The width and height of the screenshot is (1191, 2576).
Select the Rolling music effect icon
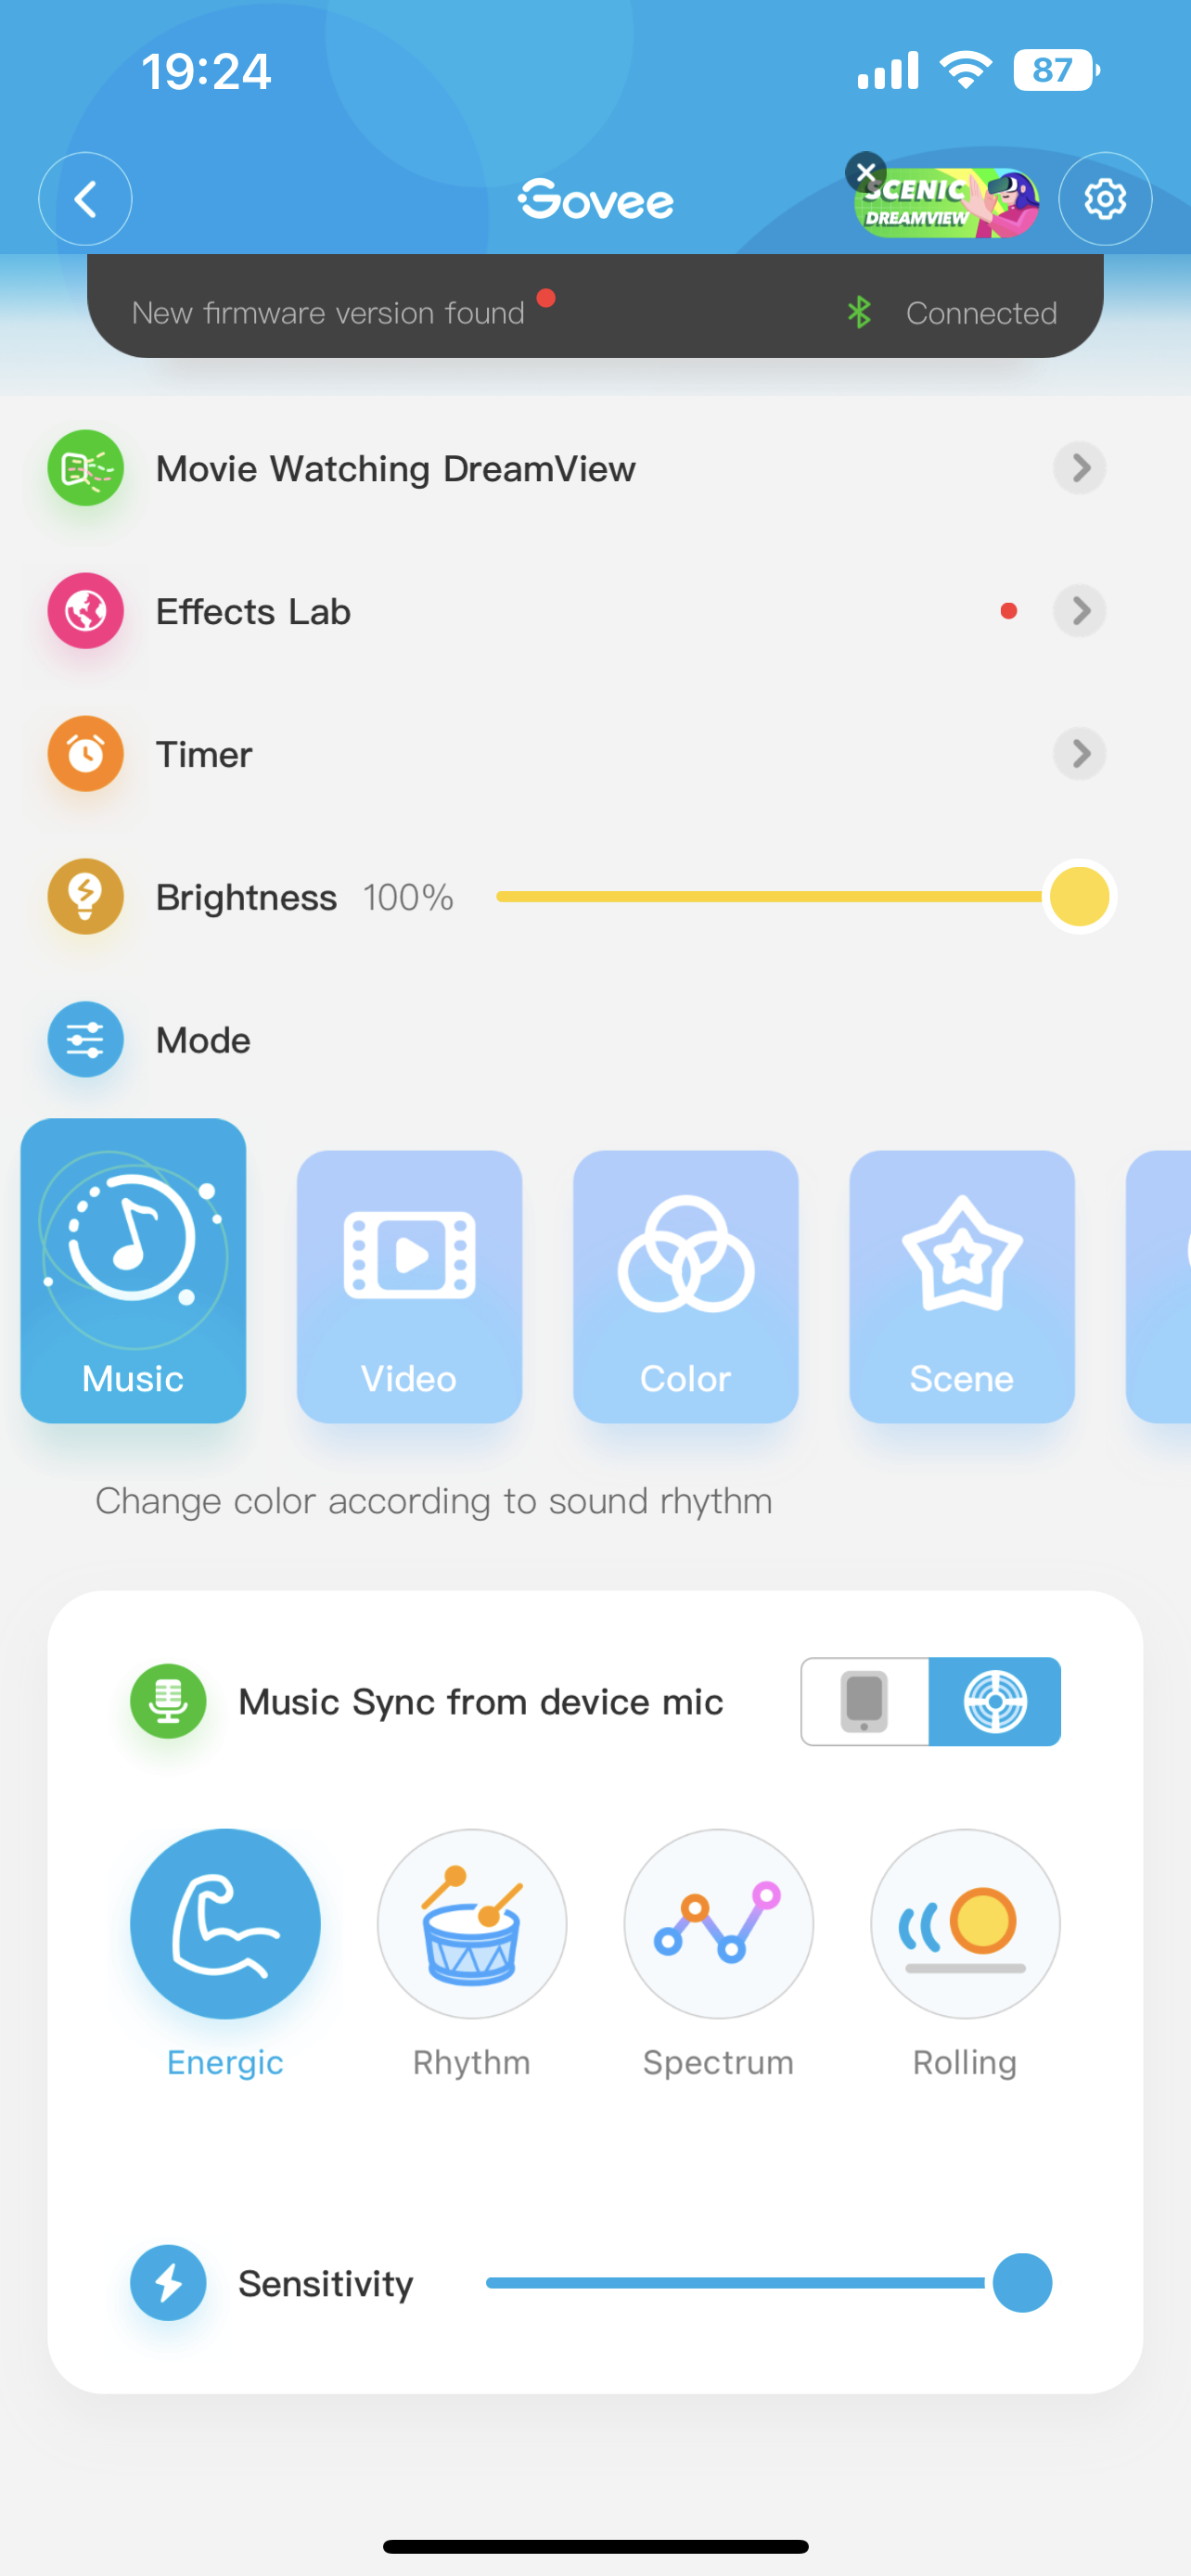click(x=965, y=1923)
